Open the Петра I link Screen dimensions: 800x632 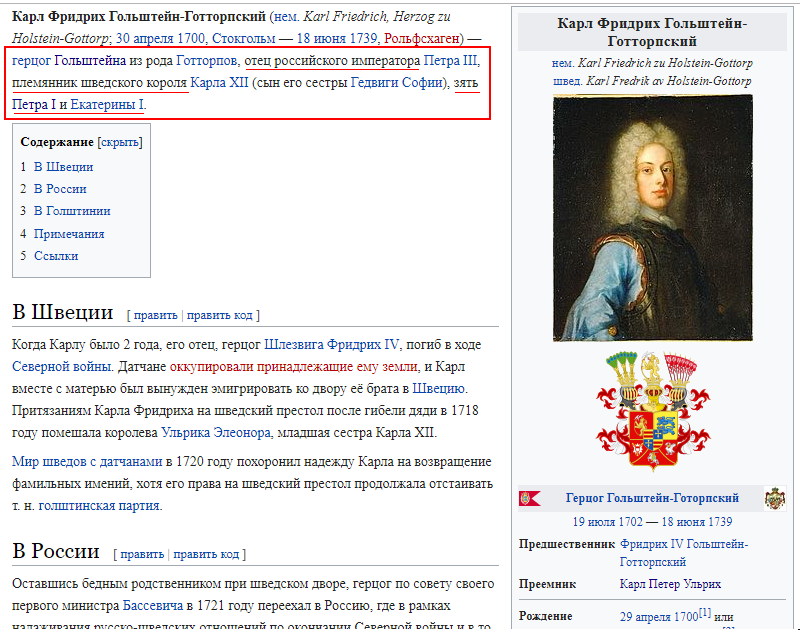pyautogui.click(x=34, y=105)
